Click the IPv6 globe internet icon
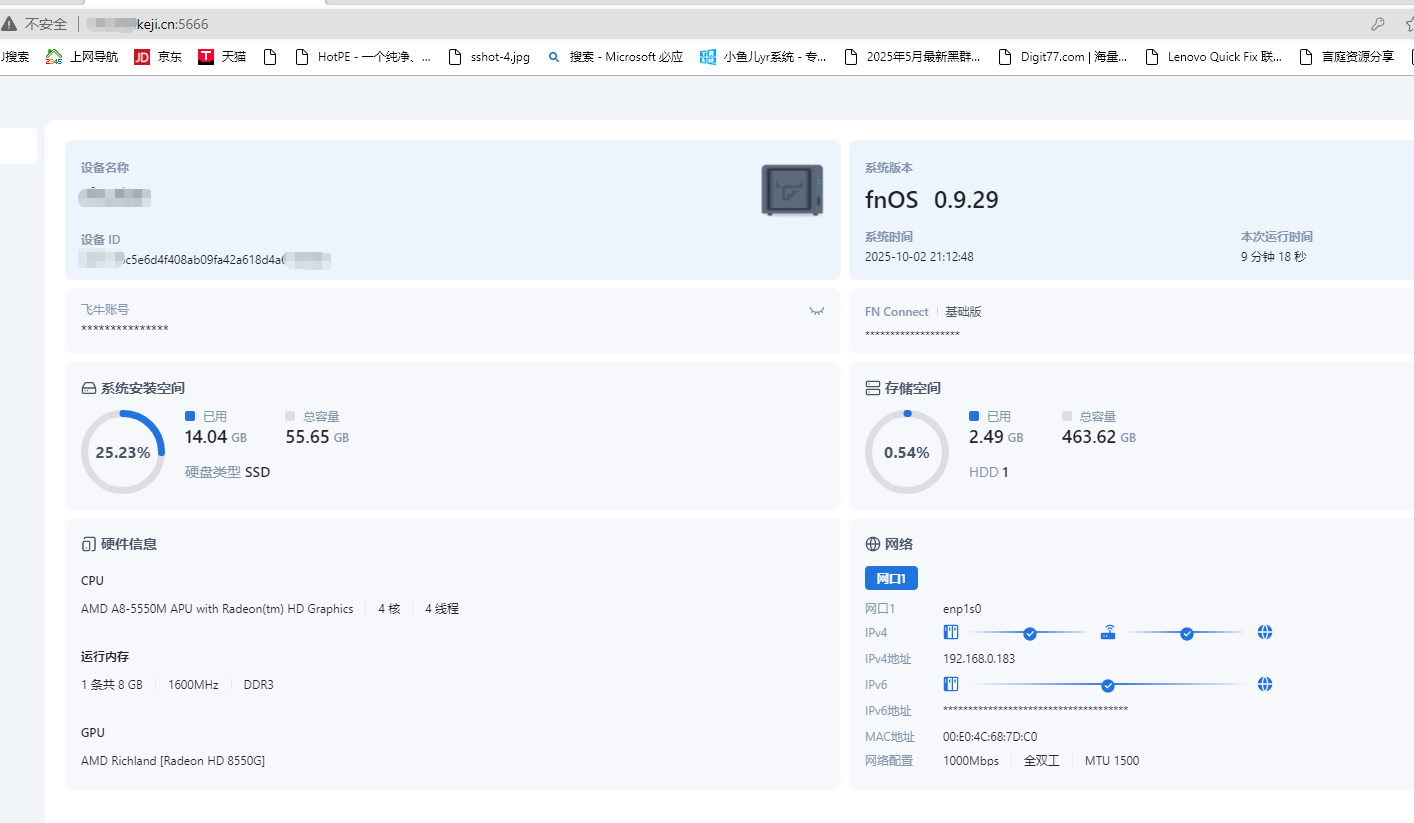 1265,685
